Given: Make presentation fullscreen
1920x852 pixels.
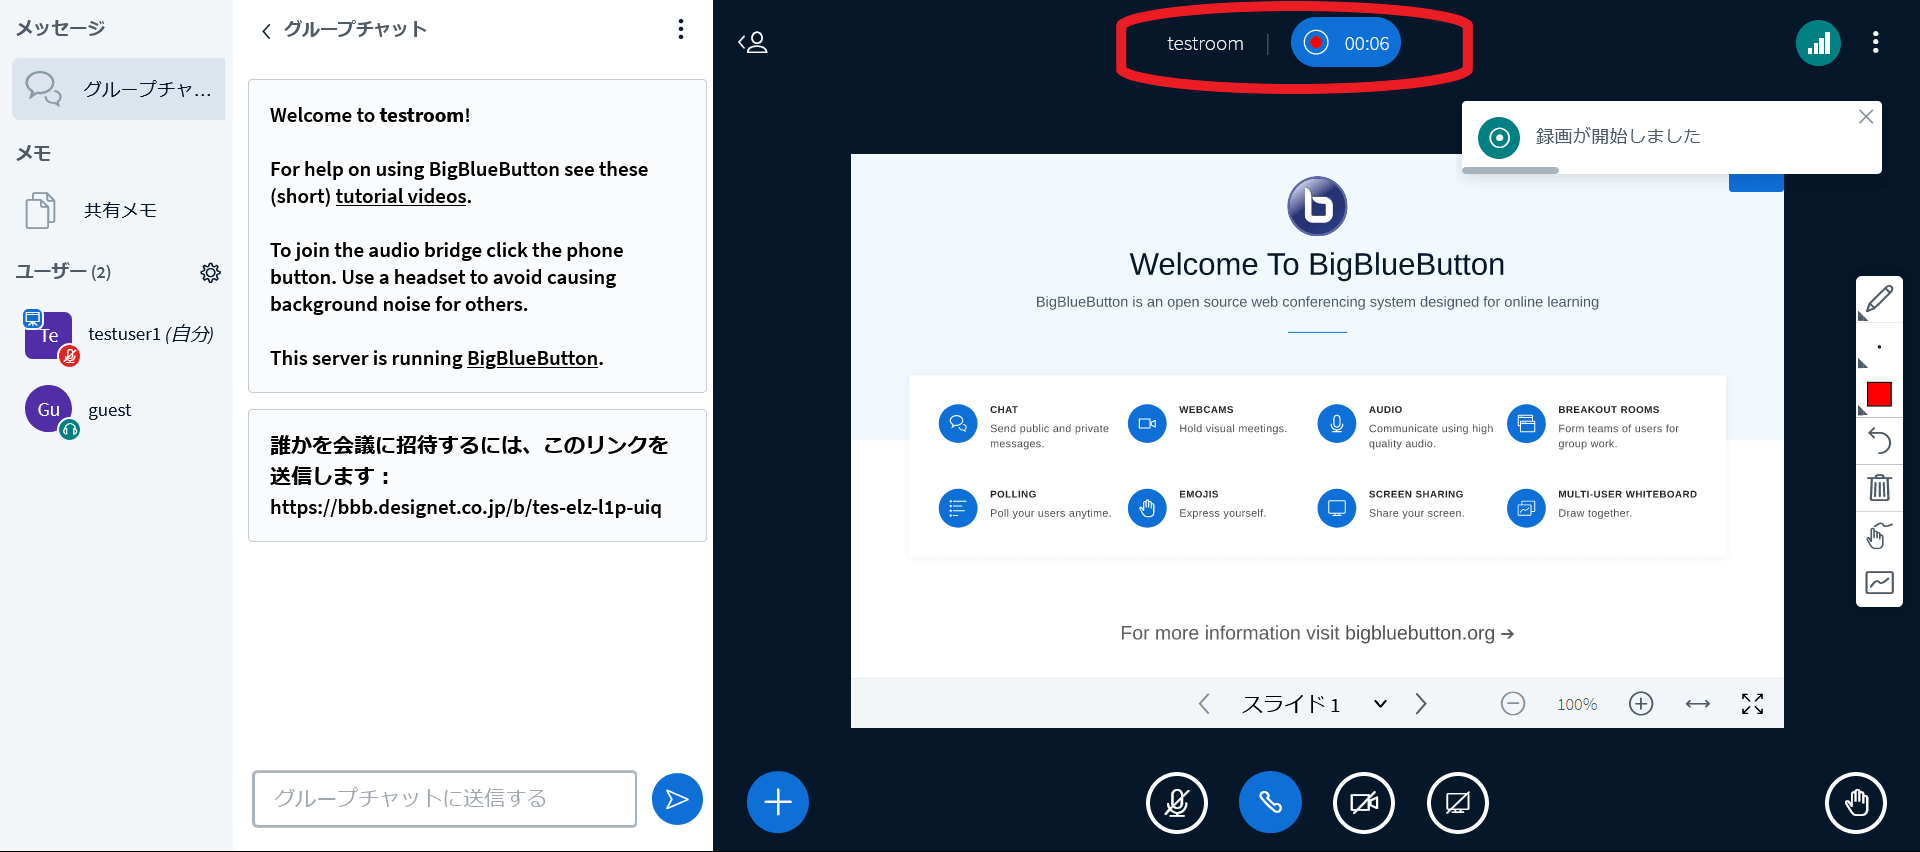Looking at the screenshot, I should click(x=1752, y=704).
